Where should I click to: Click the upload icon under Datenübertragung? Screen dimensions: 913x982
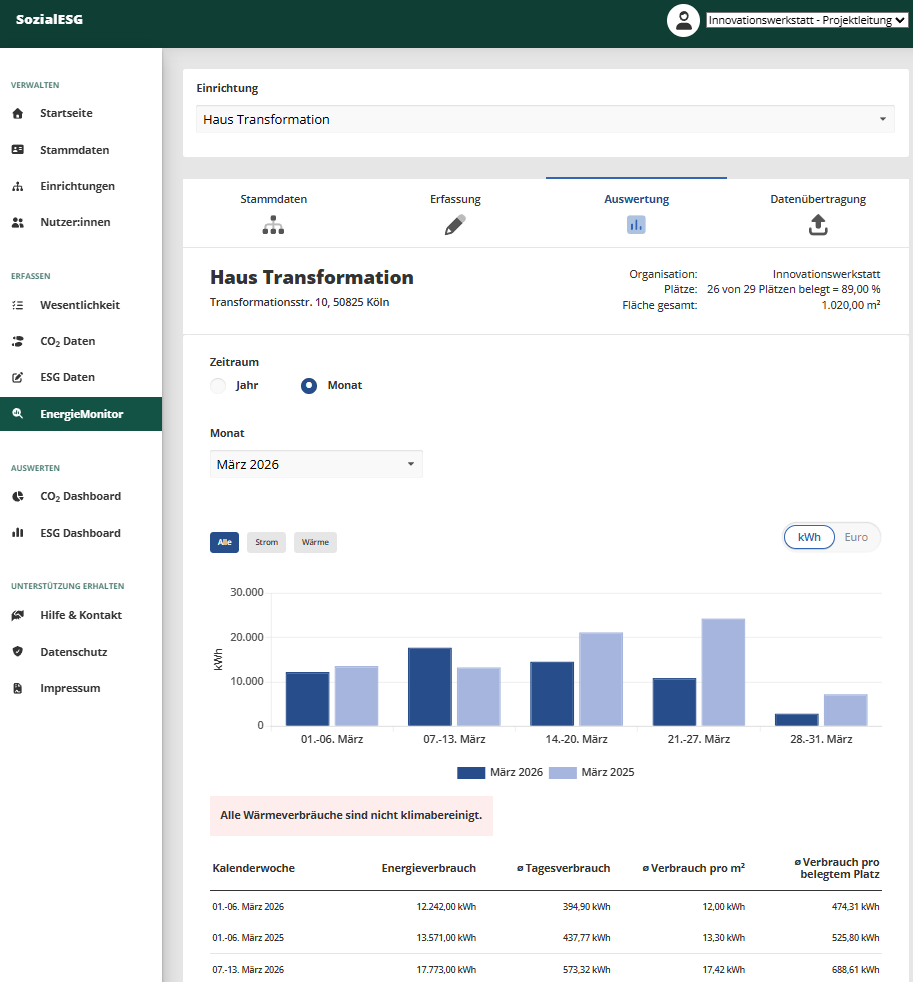pyautogui.click(x=818, y=225)
